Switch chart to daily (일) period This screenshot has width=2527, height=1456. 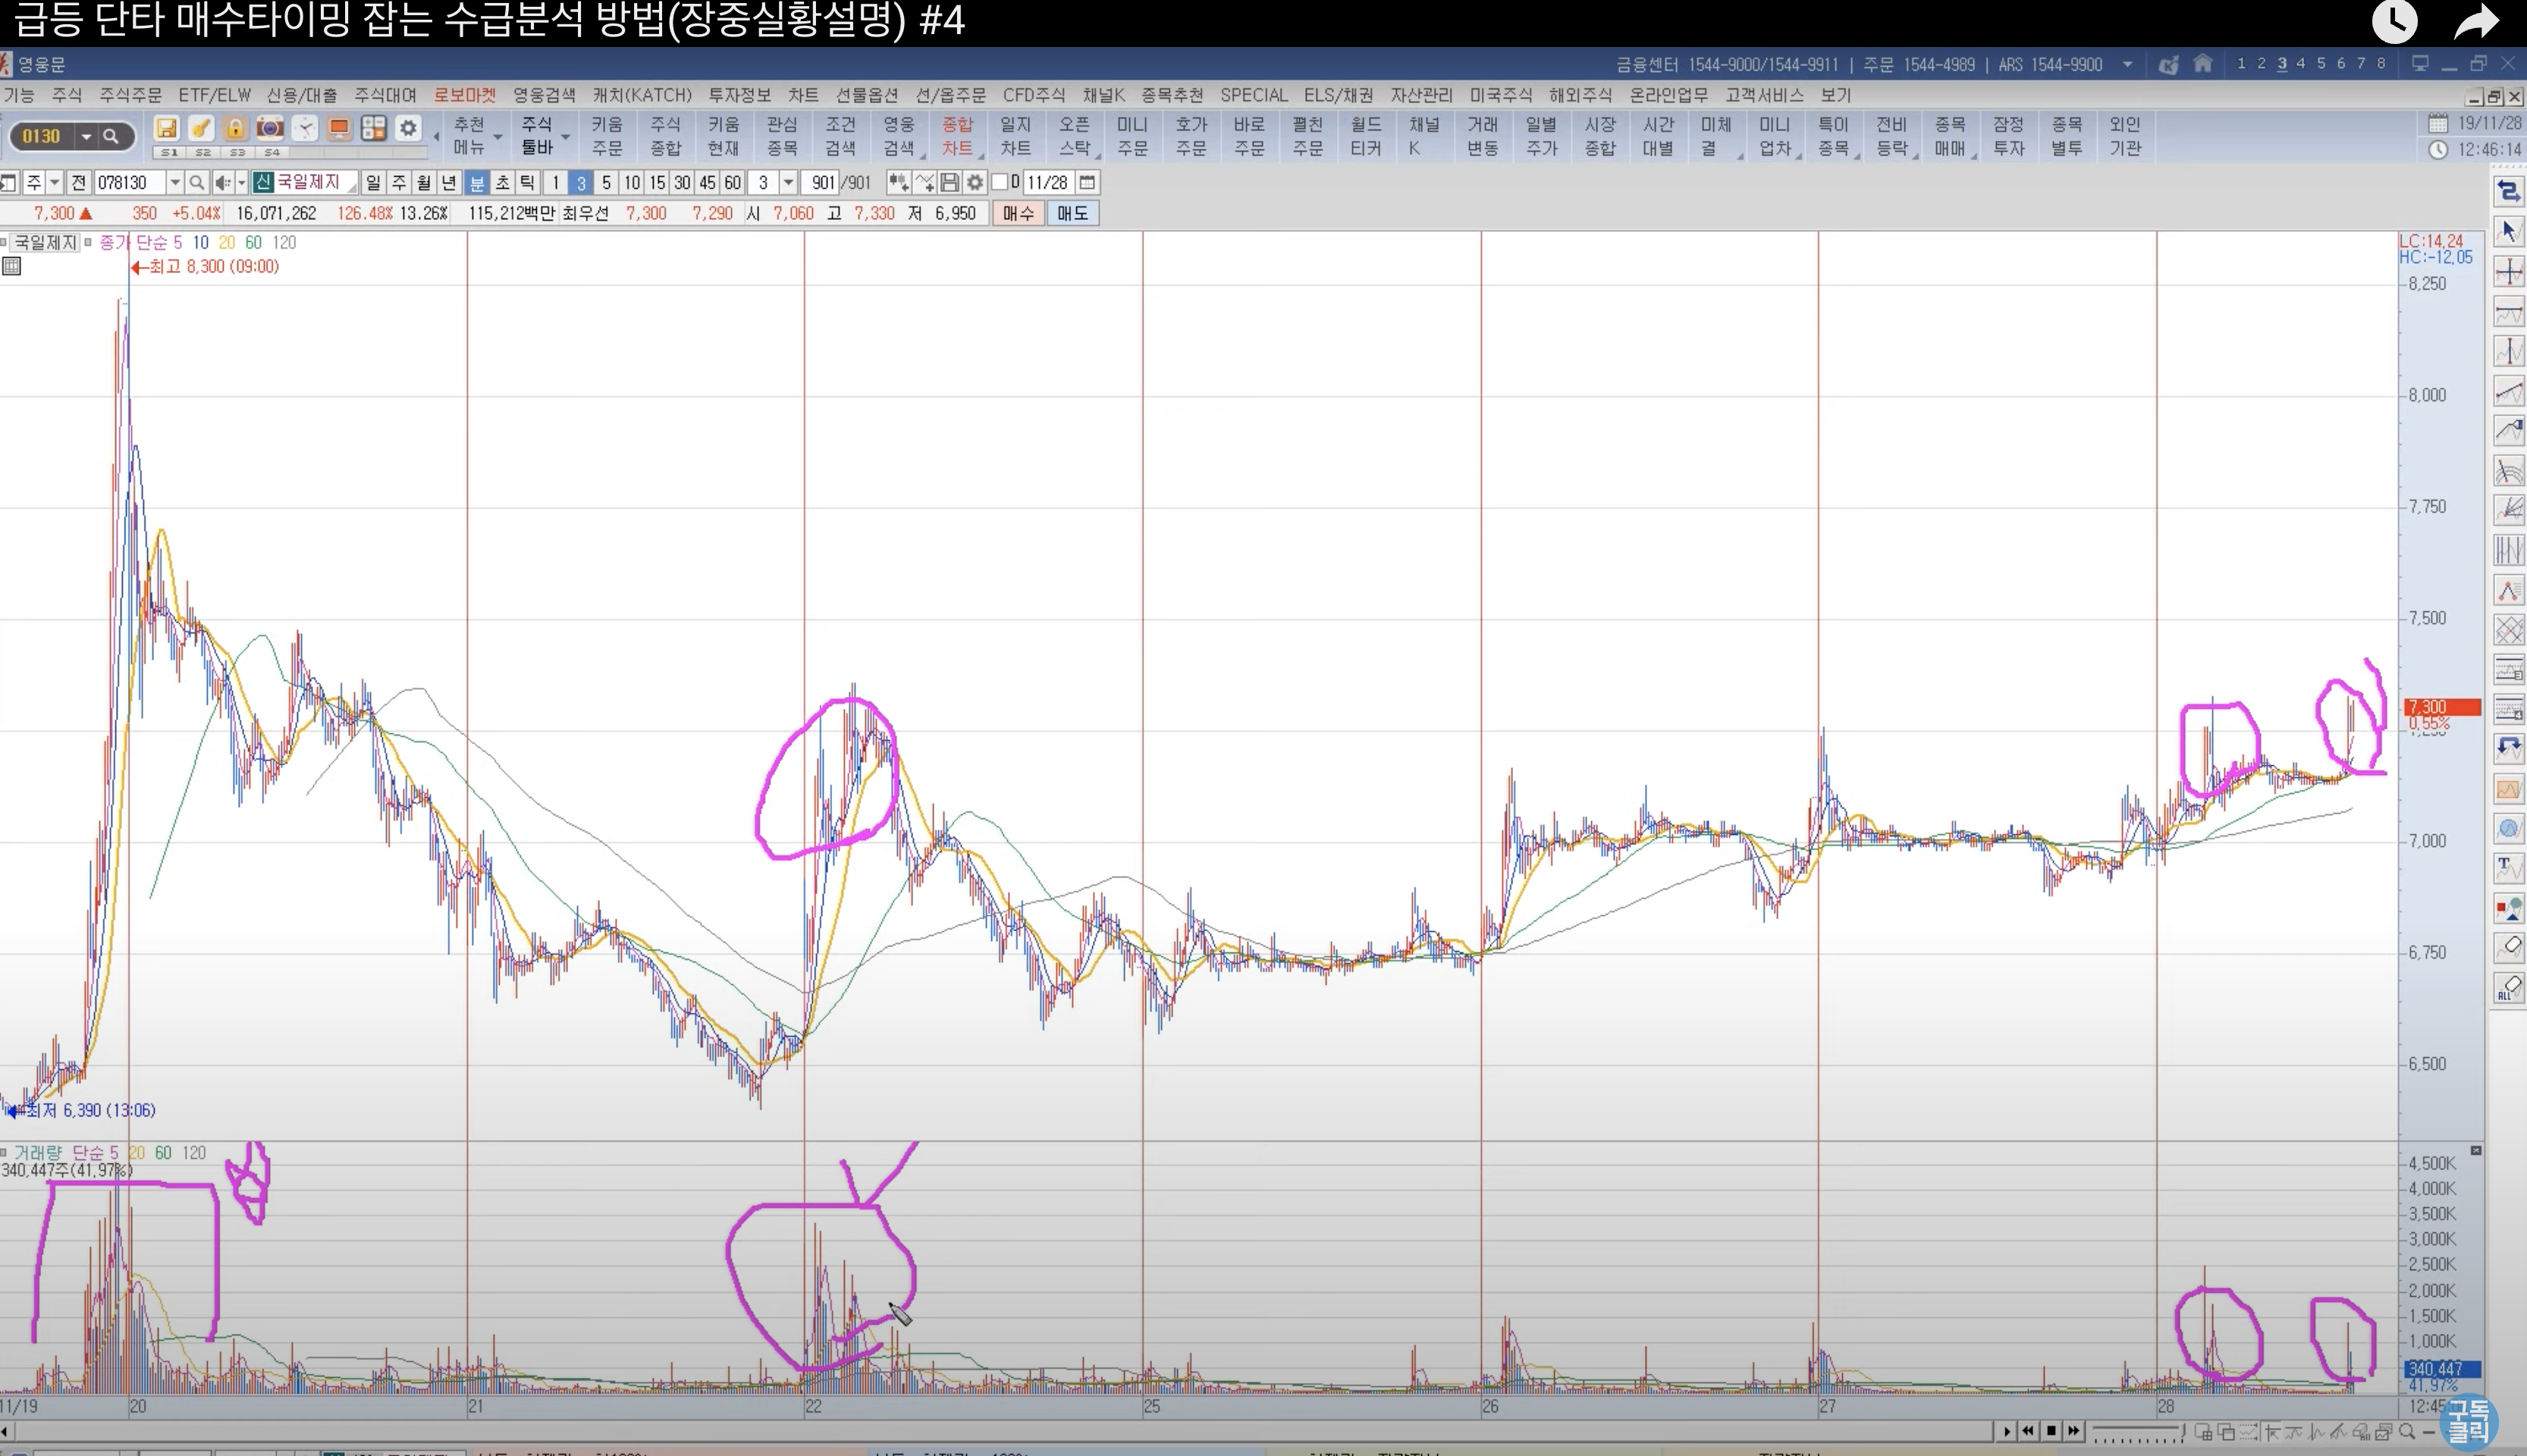pos(373,182)
